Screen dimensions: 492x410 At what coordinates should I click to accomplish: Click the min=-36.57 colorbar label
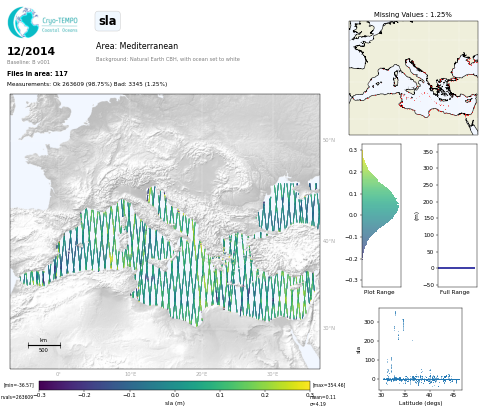click(x=19, y=385)
